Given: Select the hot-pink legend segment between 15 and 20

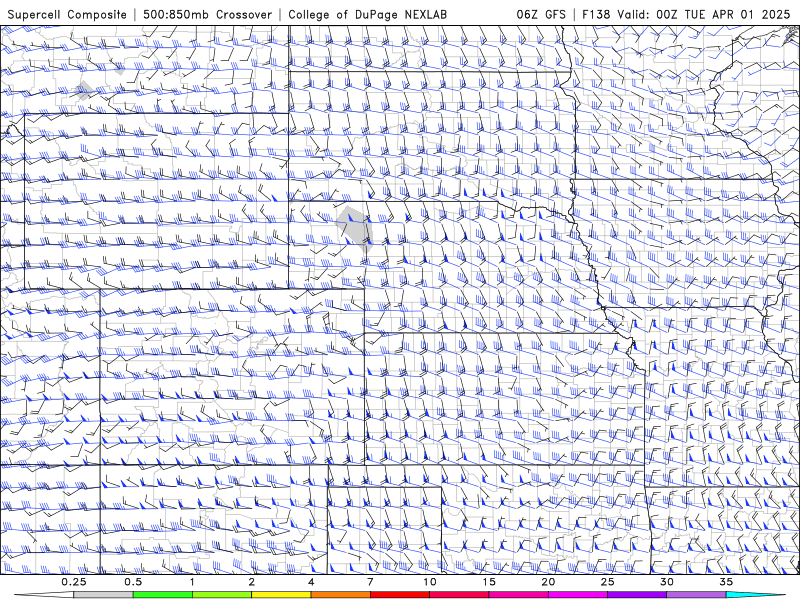Looking at the screenshot, I should click(518, 595).
